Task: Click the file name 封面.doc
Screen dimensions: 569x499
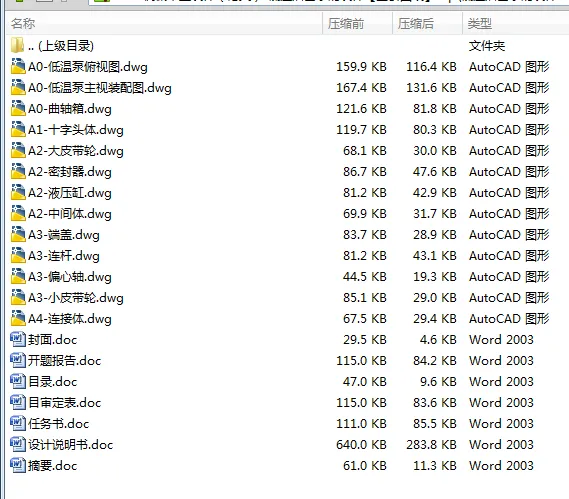Action: 53,340
